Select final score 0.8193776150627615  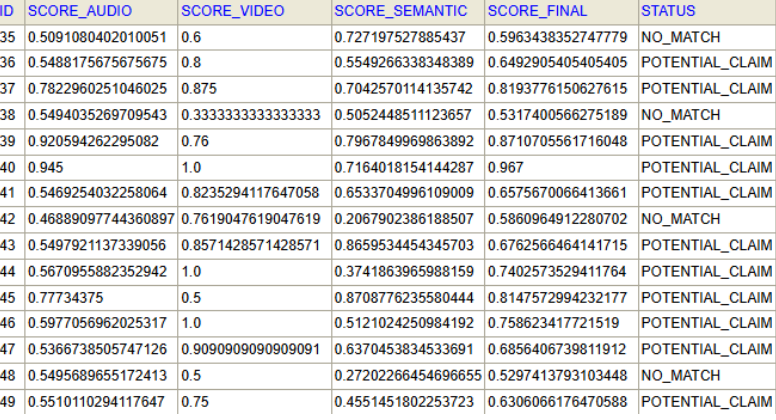pyautogui.click(x=557, y=89)
